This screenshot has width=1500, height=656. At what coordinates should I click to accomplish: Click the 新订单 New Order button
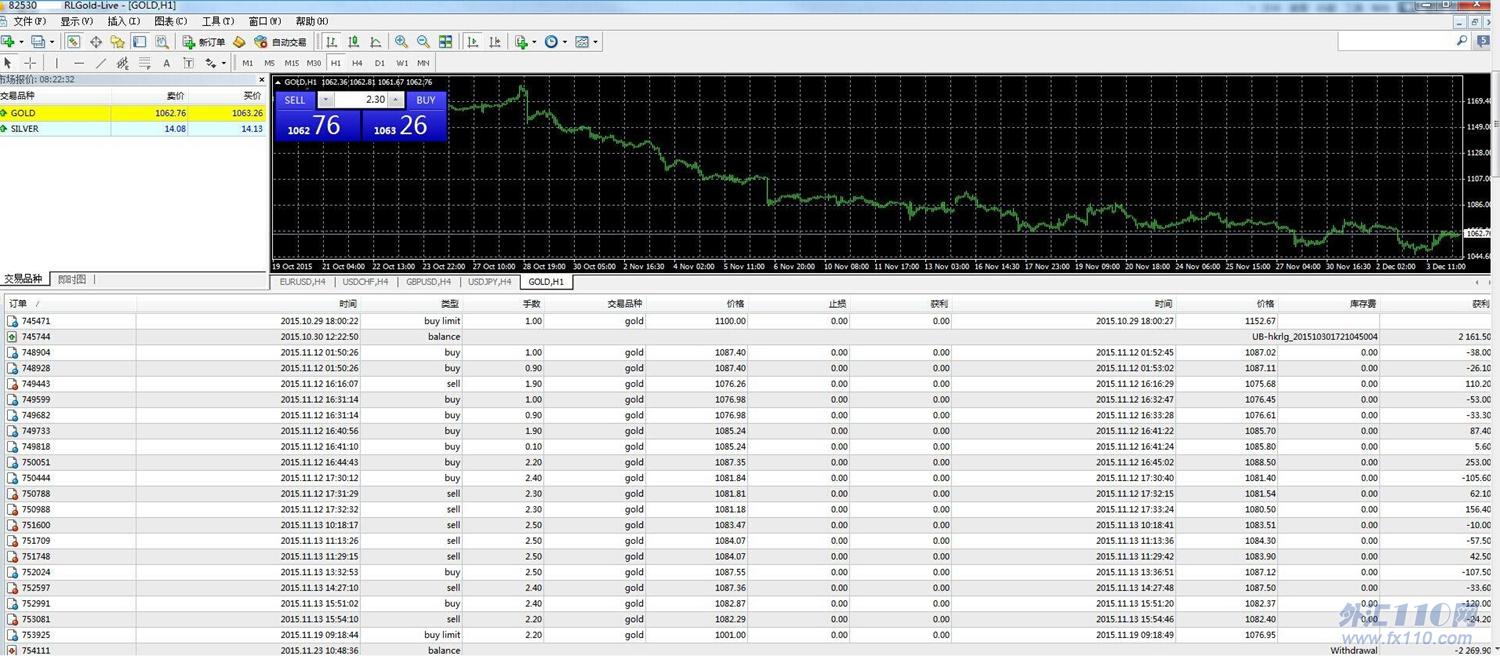204,42
